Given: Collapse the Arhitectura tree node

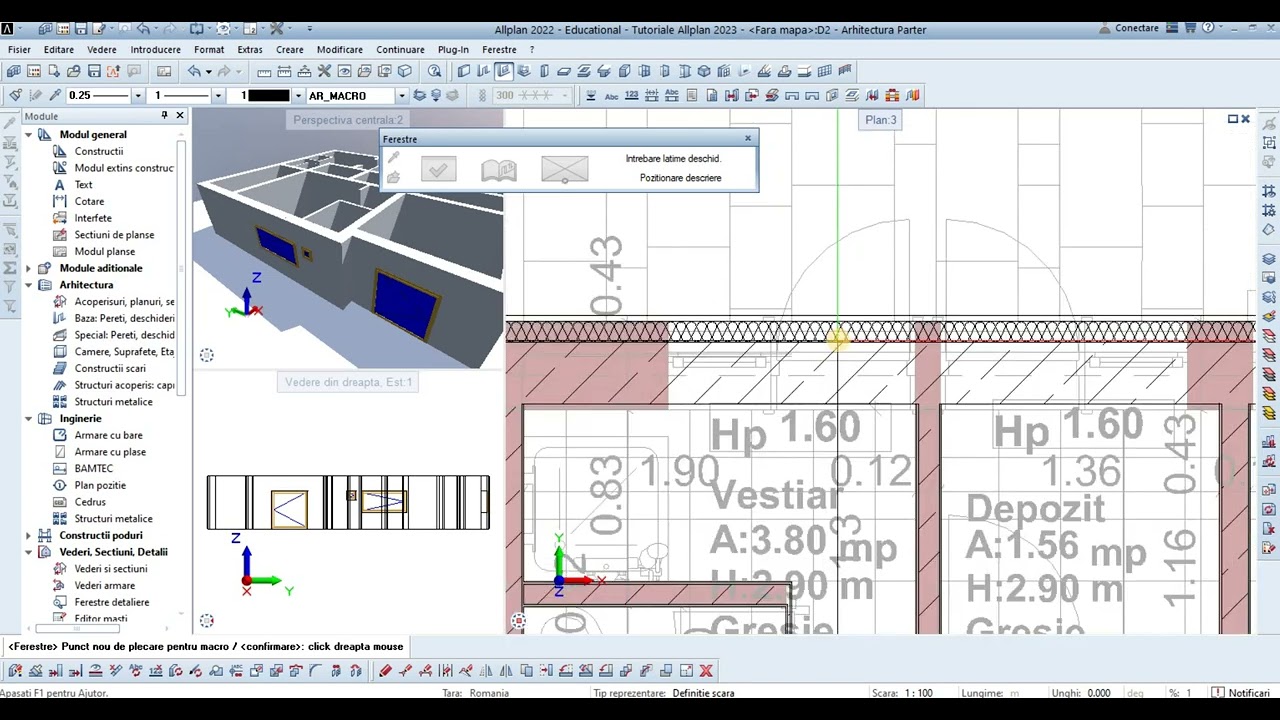Looking at the screenshot, I should click(28, 285).
